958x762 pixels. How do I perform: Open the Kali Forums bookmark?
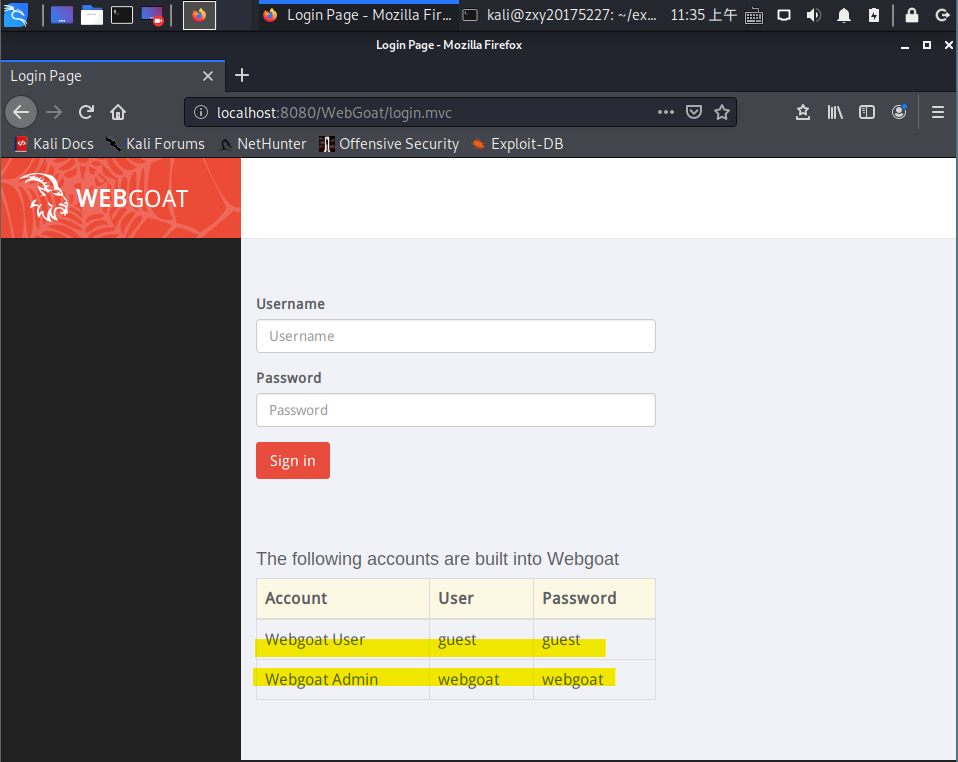tap(155, 144)
